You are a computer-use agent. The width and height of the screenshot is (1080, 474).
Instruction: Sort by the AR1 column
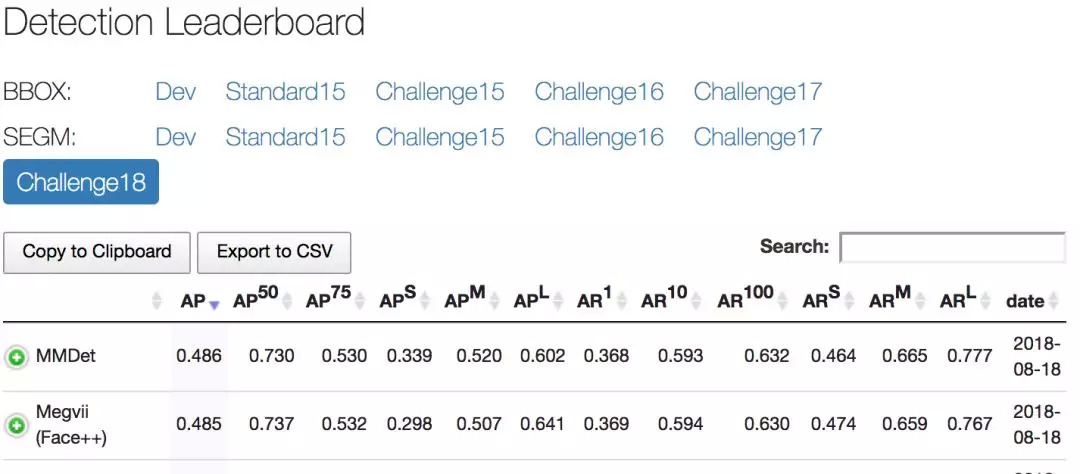pos(596,300)
